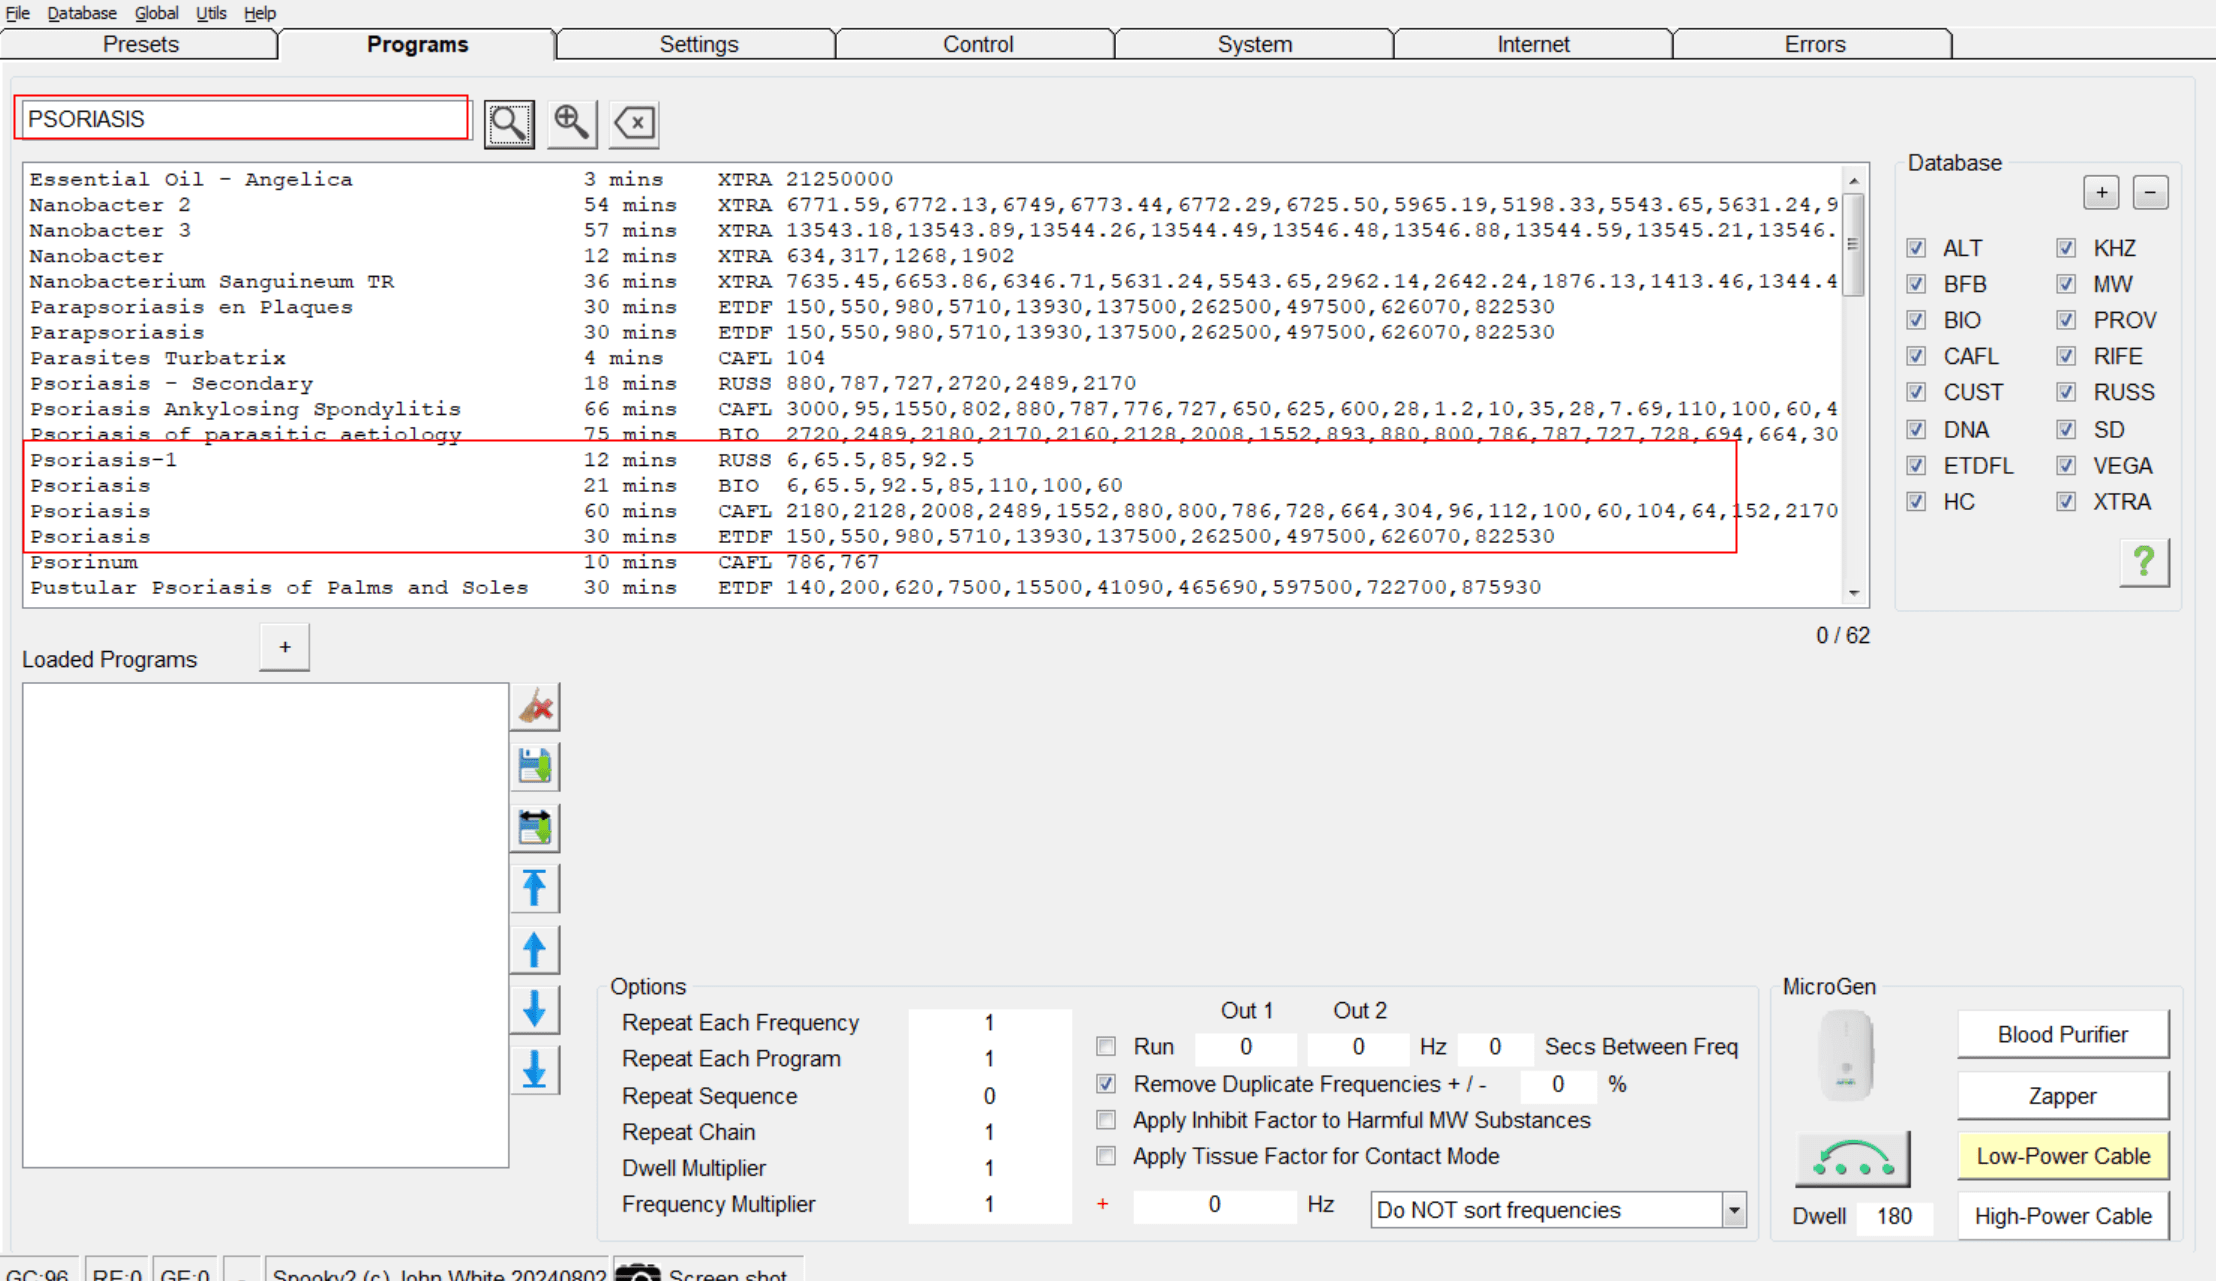This screenshot has height=1281, width=2216.
Task: Toggle the VEGA database checkbox
Action: 2066,465
